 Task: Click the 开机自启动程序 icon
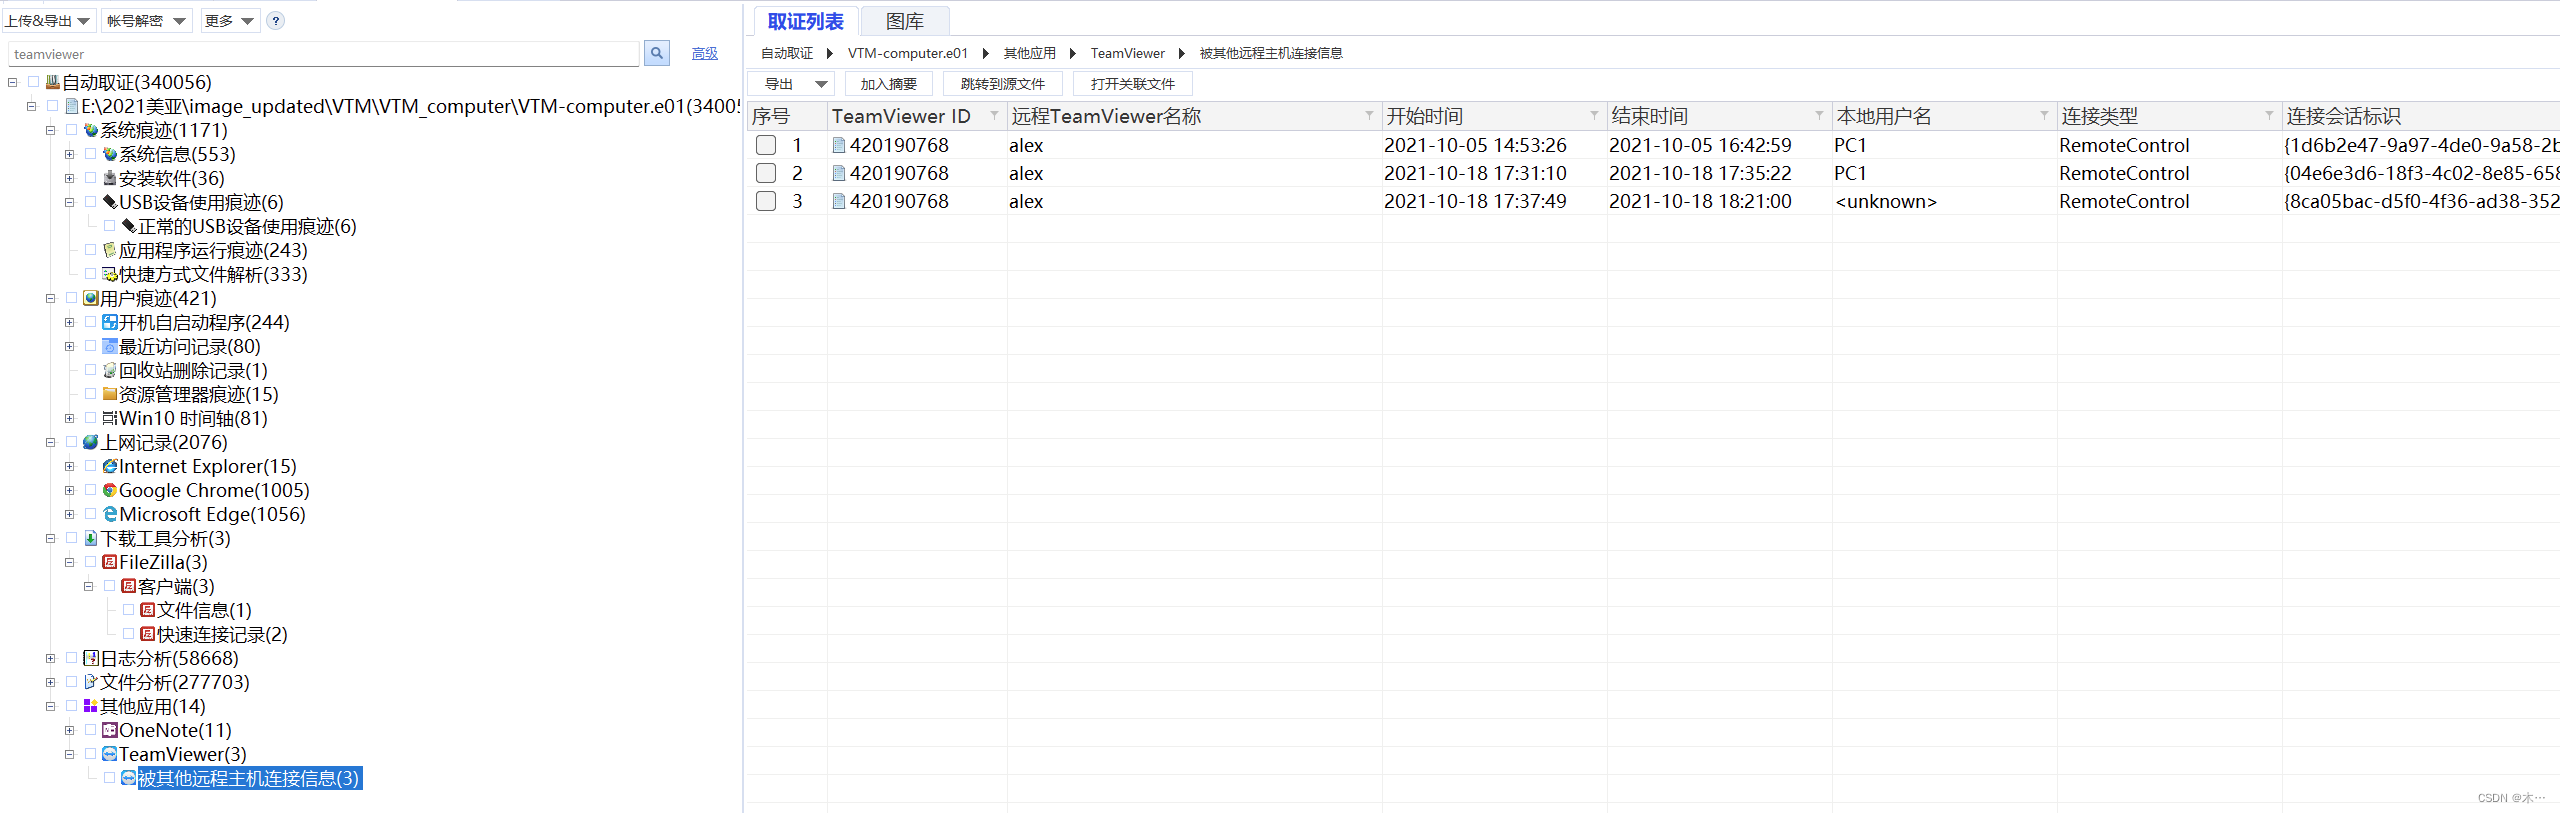[110, 322]
